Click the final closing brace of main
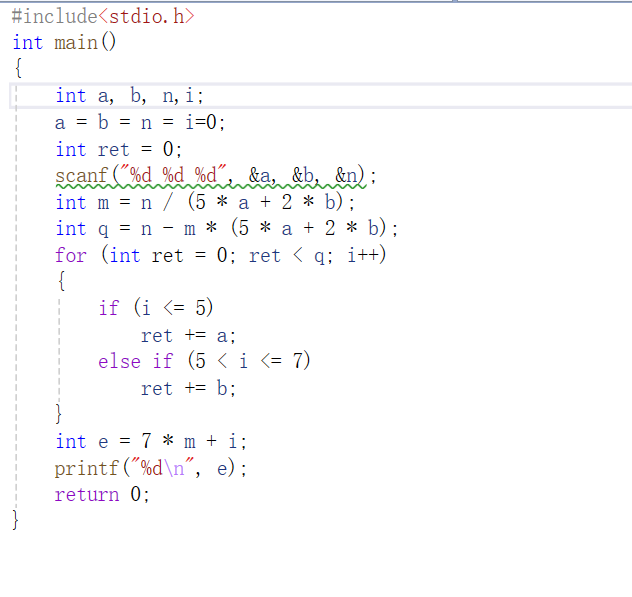The image size is (632, 597). click(x=15, y=520)
